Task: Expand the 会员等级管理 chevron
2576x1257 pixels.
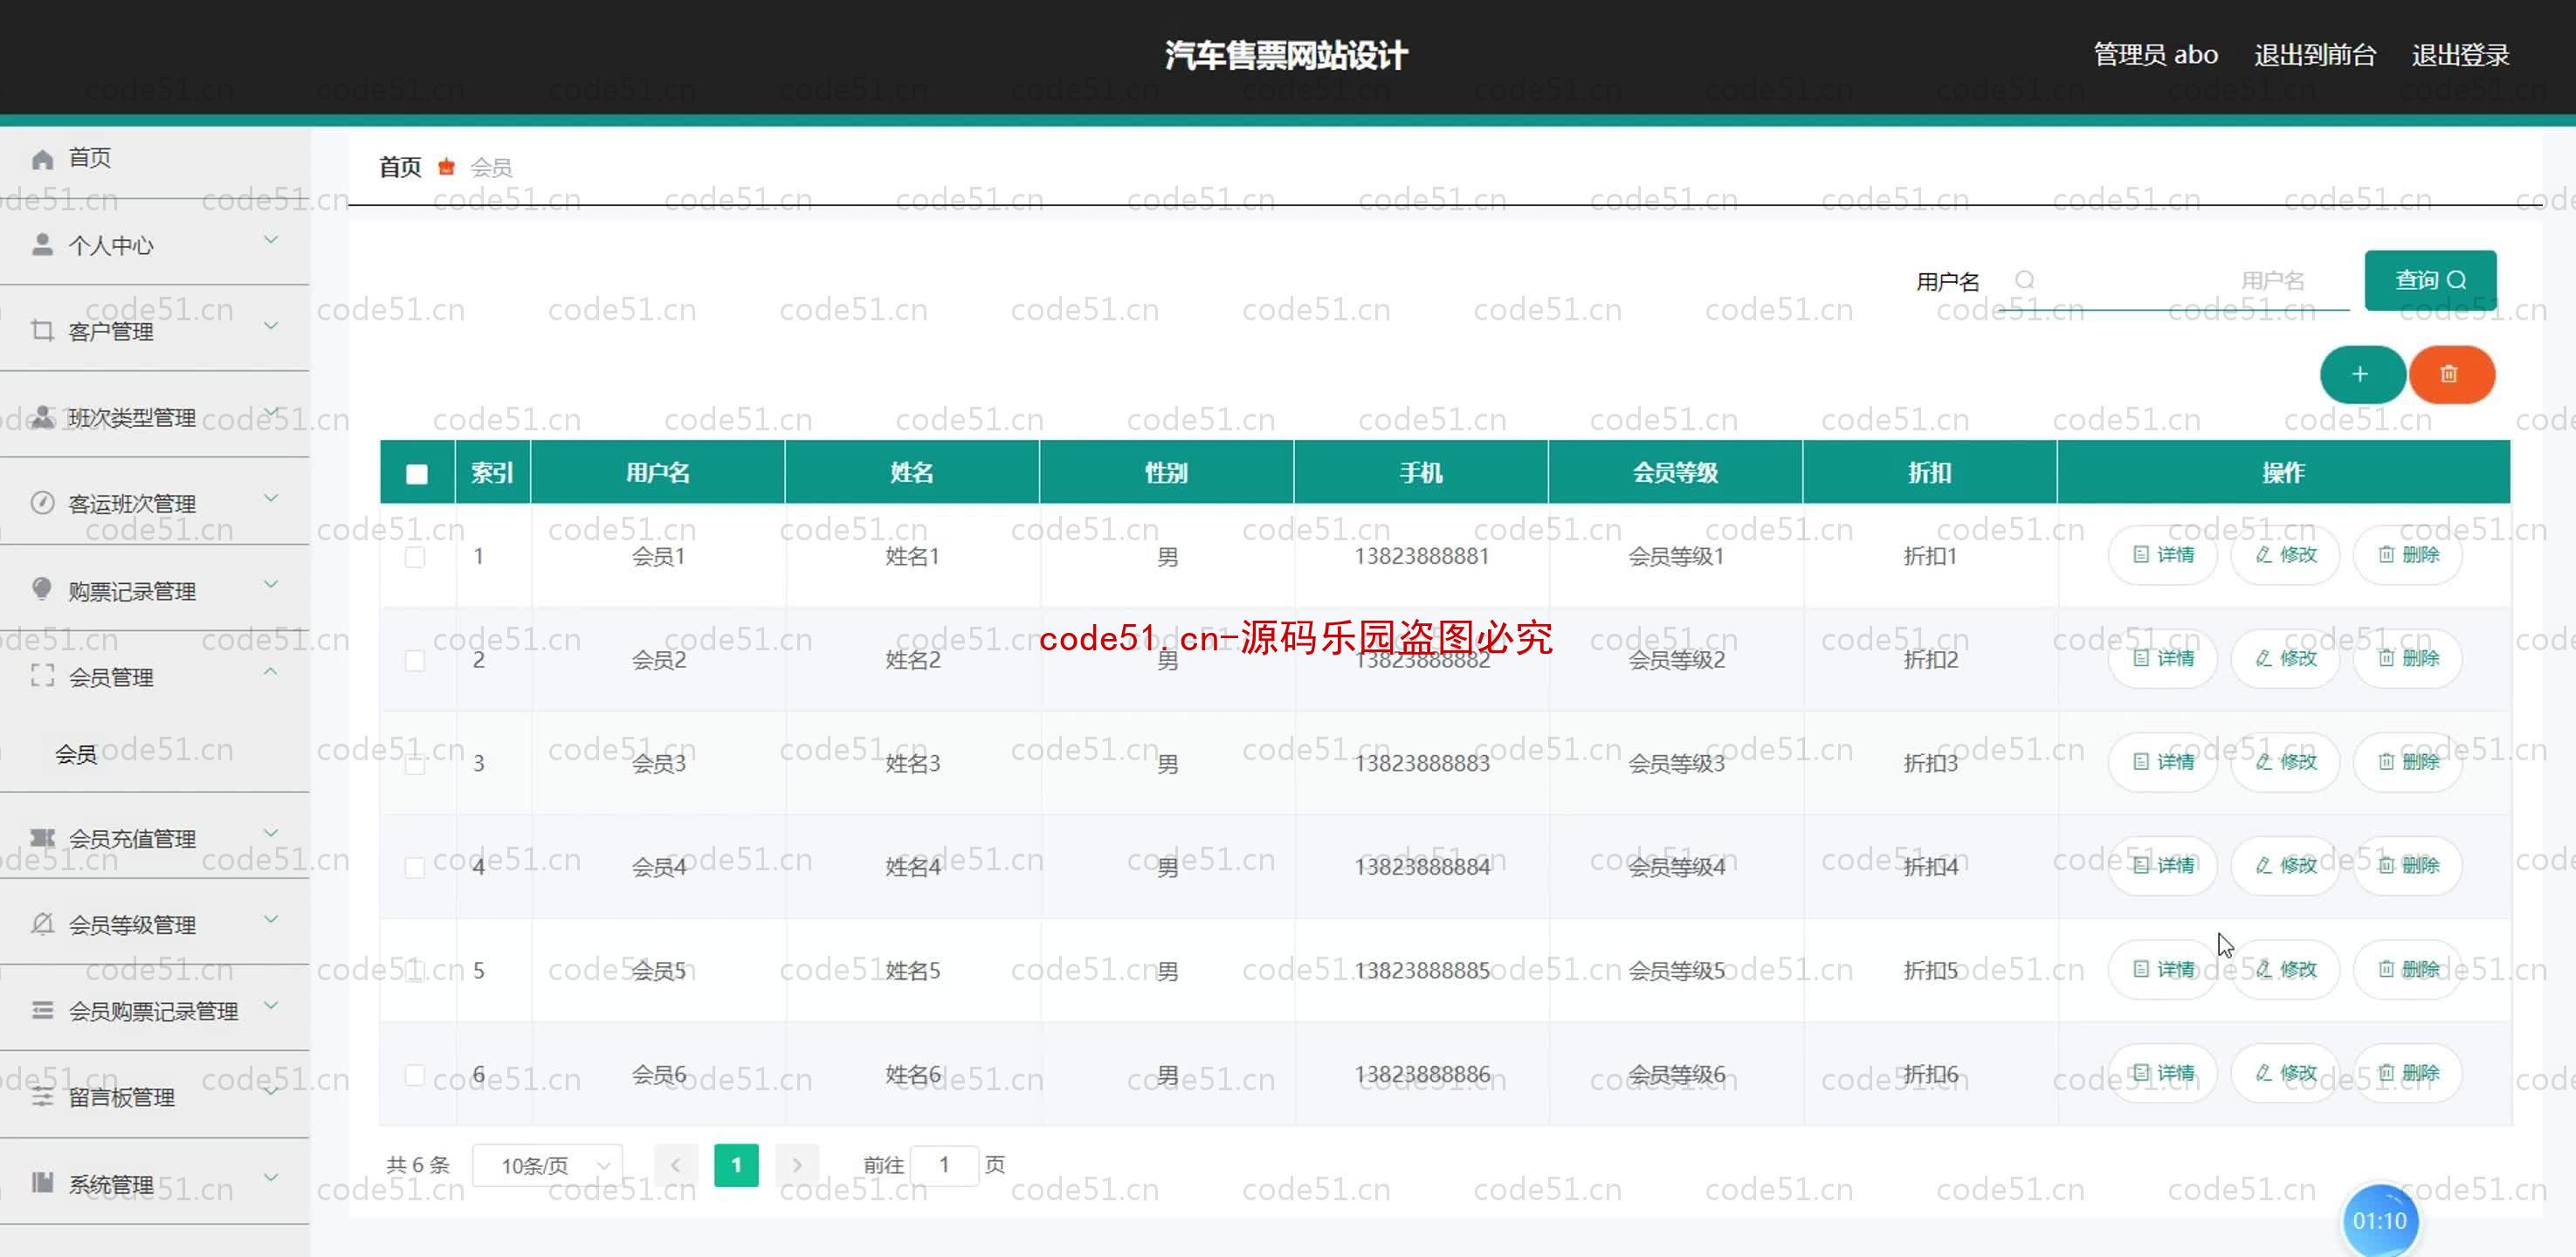Action: click(270, 919)
